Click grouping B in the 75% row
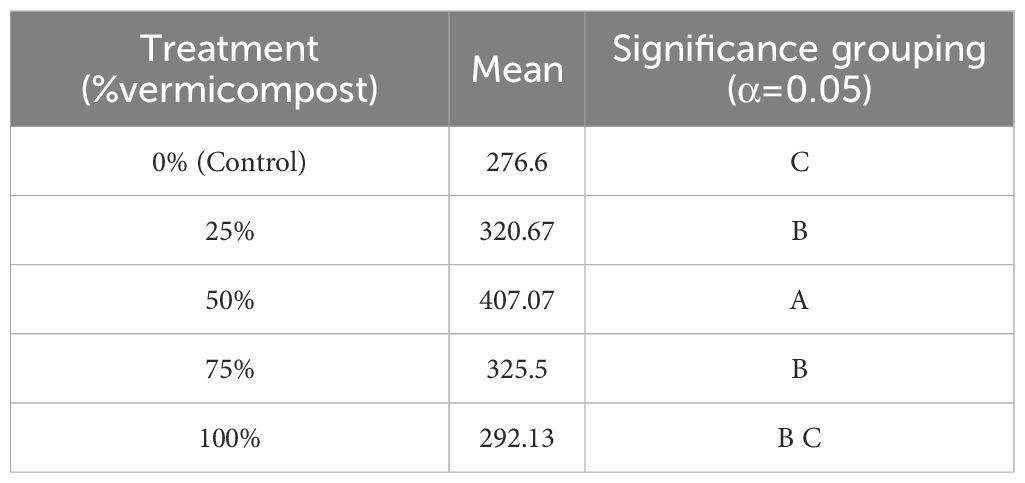 pyautogui.click(x=799, y=370)
